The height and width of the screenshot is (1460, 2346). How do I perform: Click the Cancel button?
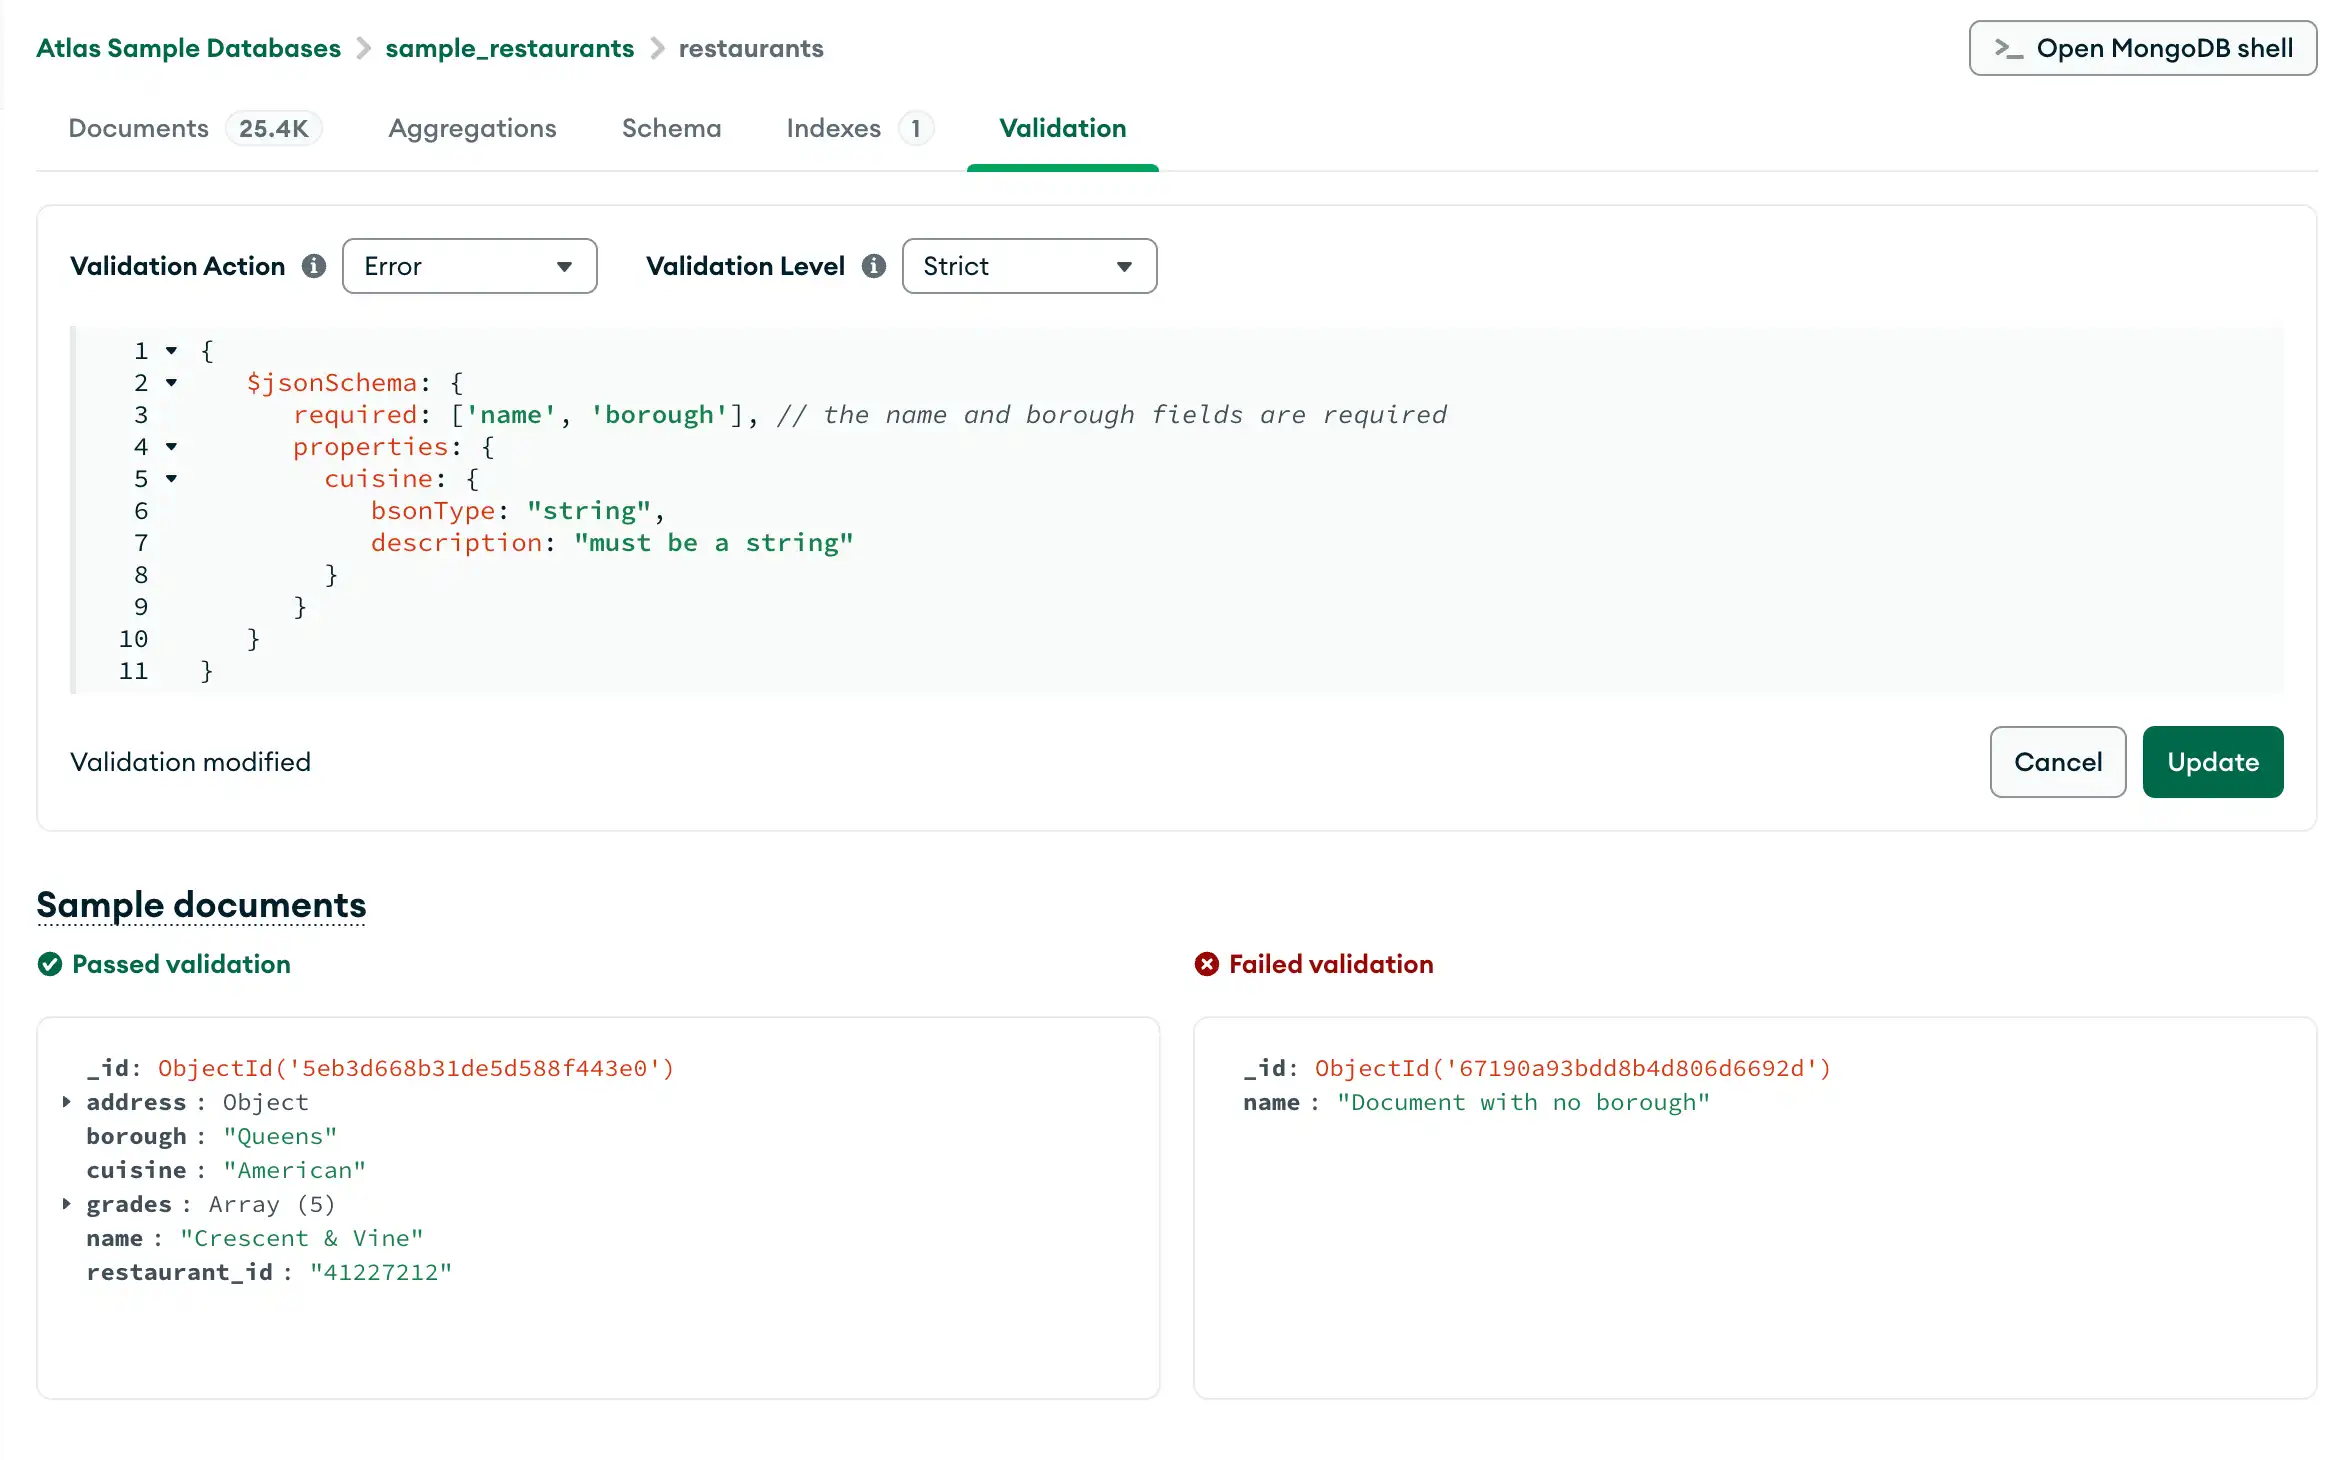click(2057, 760)
